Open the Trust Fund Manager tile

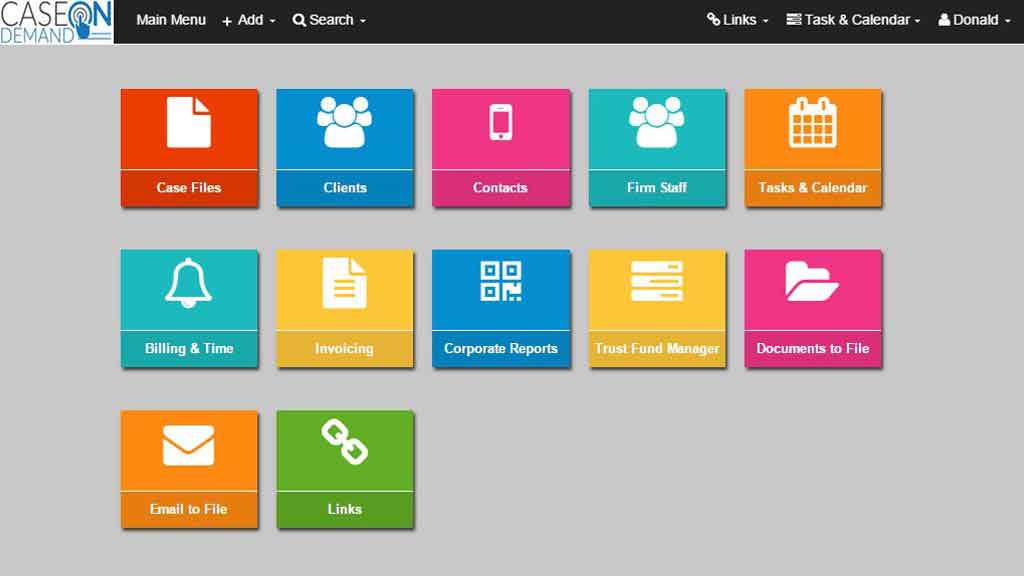pos(657,307)
